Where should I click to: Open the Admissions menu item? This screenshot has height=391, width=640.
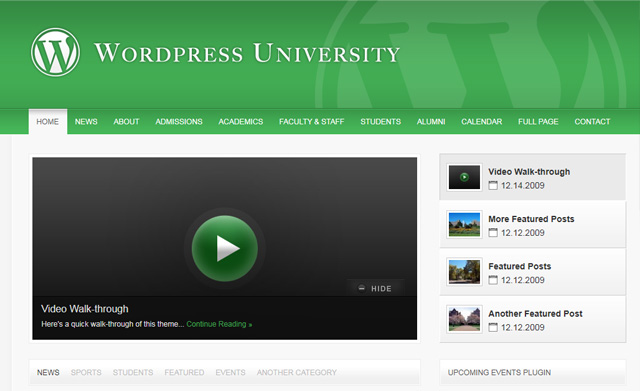pos(179,122)
